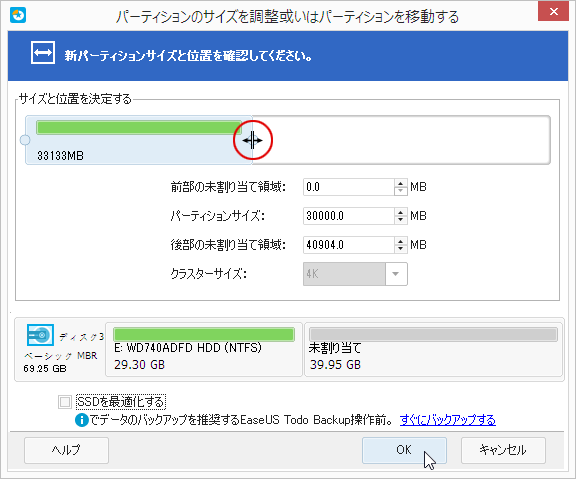This screenshot has height=479, width=576.
Task: Click the 前部の未割り当て領域 label
Action: [x=228, y=187]
